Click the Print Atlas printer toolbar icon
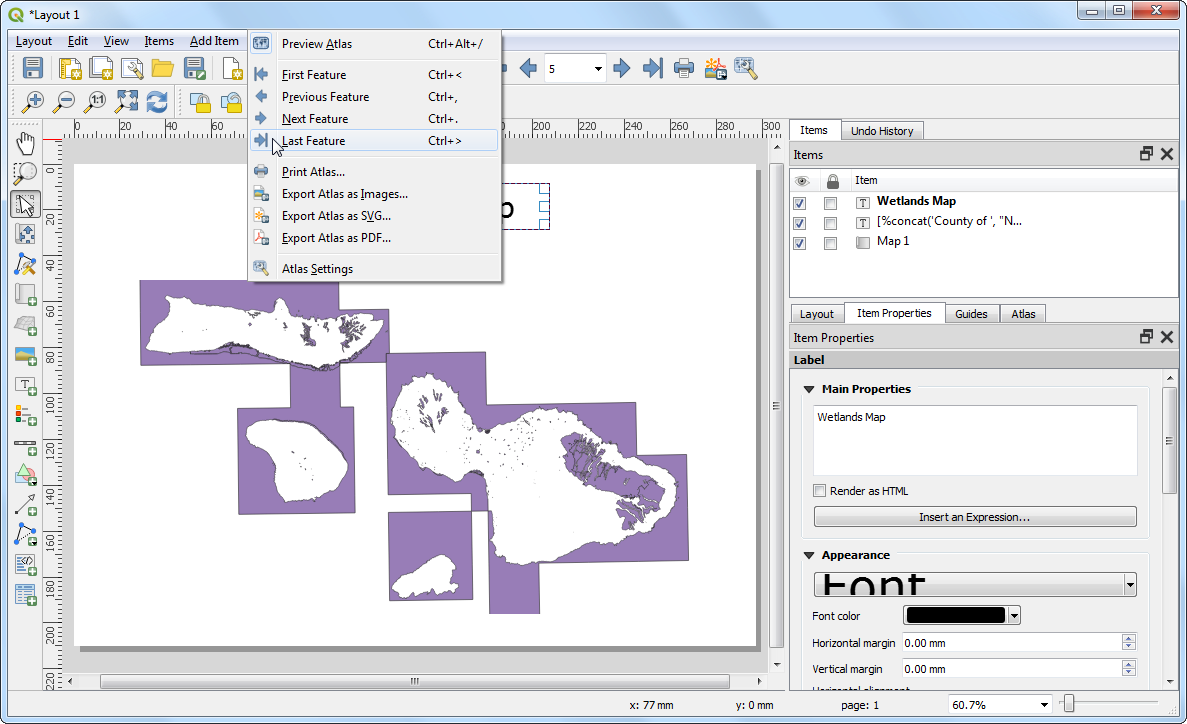Image resolution: width=1187 pixels, height=724 pixels. (x=684, y=68)
